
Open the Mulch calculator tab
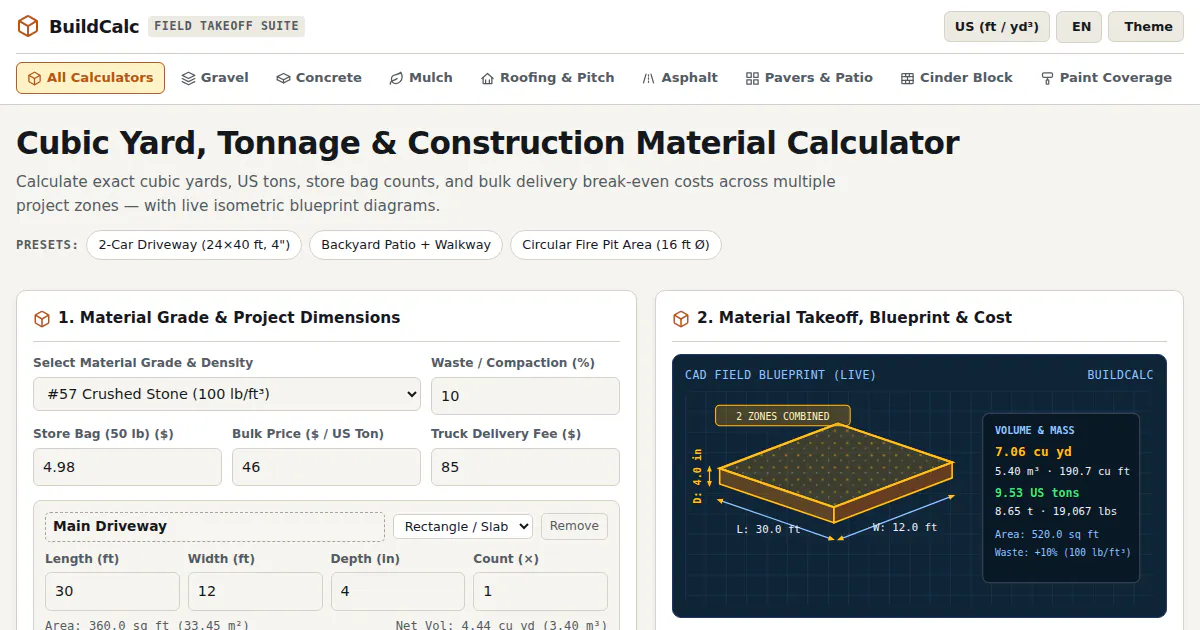coord(421,78)
